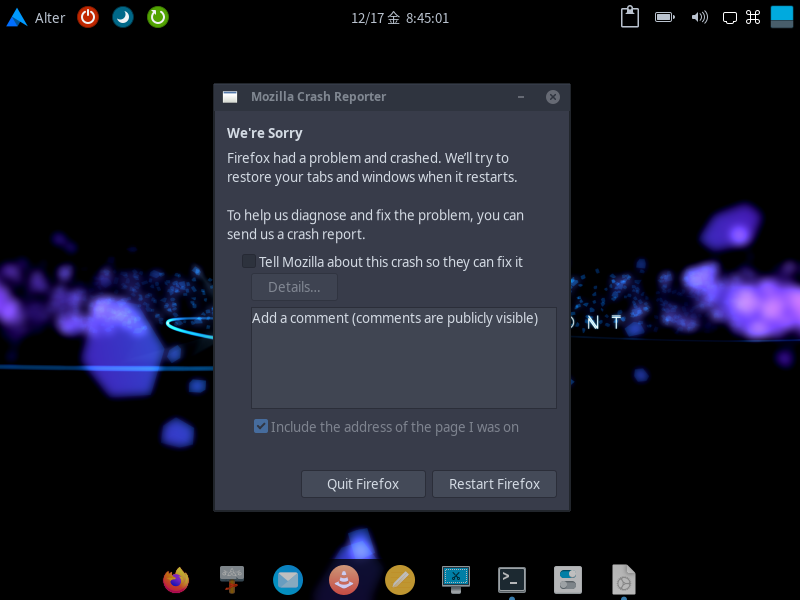Click inside the crash comment field
The width and height of the screenshot is (800, 600).
403,358
